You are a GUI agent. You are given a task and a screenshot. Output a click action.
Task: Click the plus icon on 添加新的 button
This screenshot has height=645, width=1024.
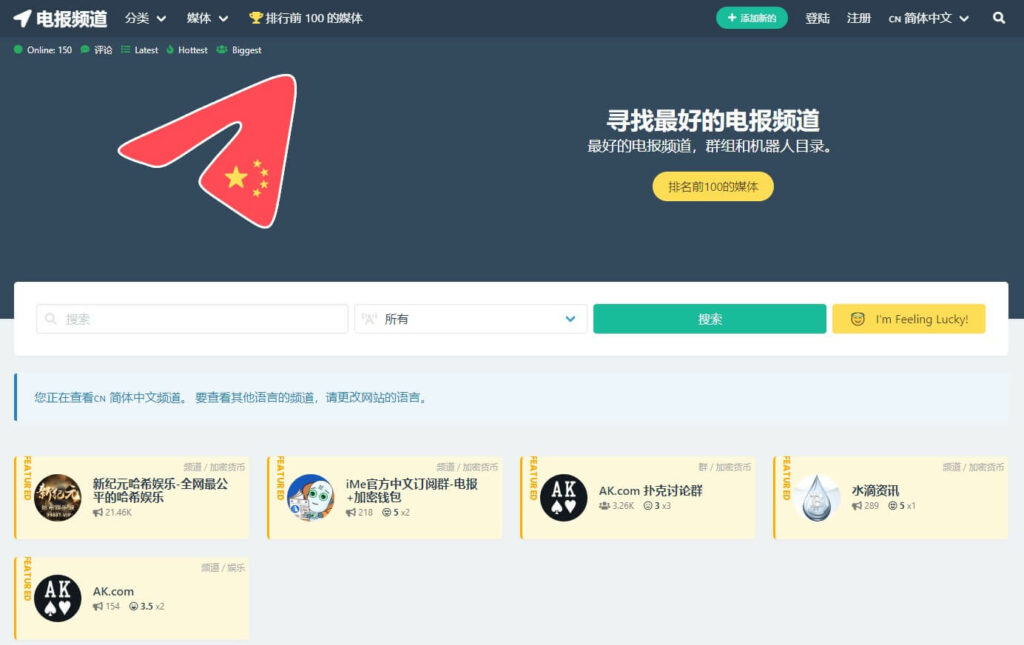pos(731,18)
